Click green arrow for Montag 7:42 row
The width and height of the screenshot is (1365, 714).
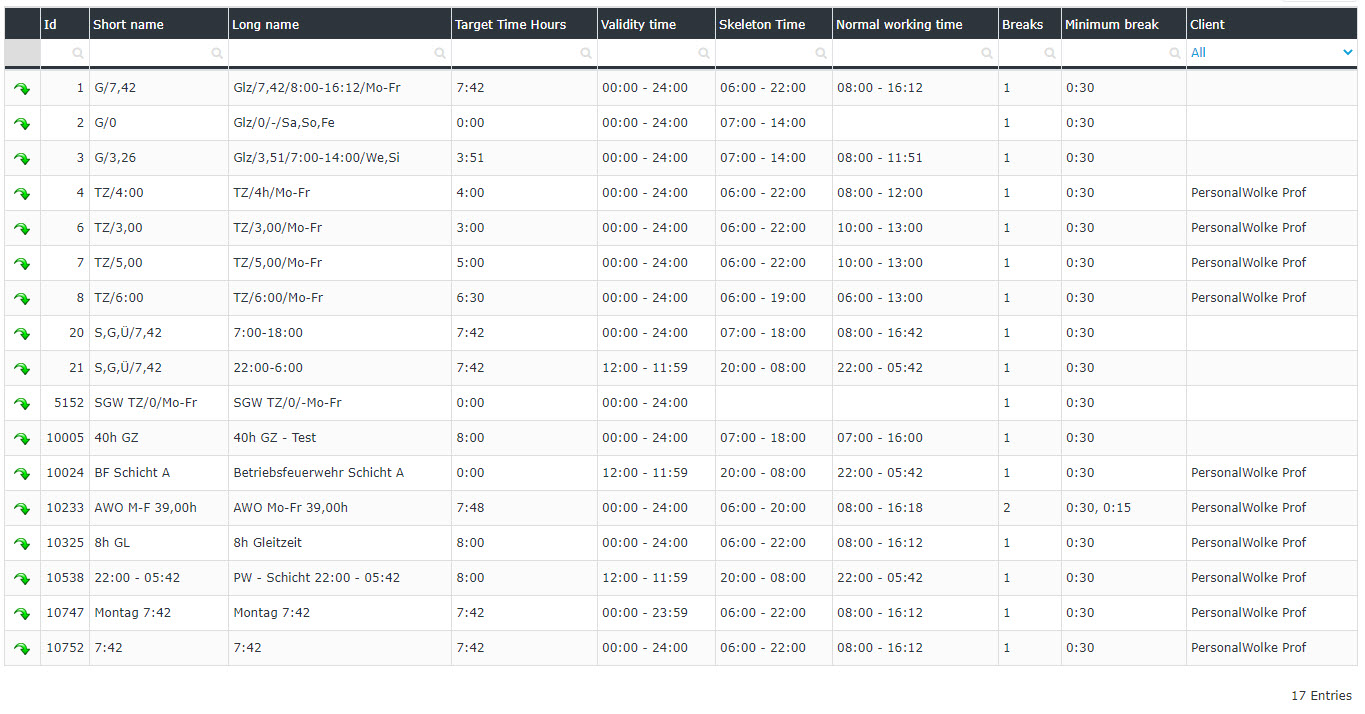22,614
